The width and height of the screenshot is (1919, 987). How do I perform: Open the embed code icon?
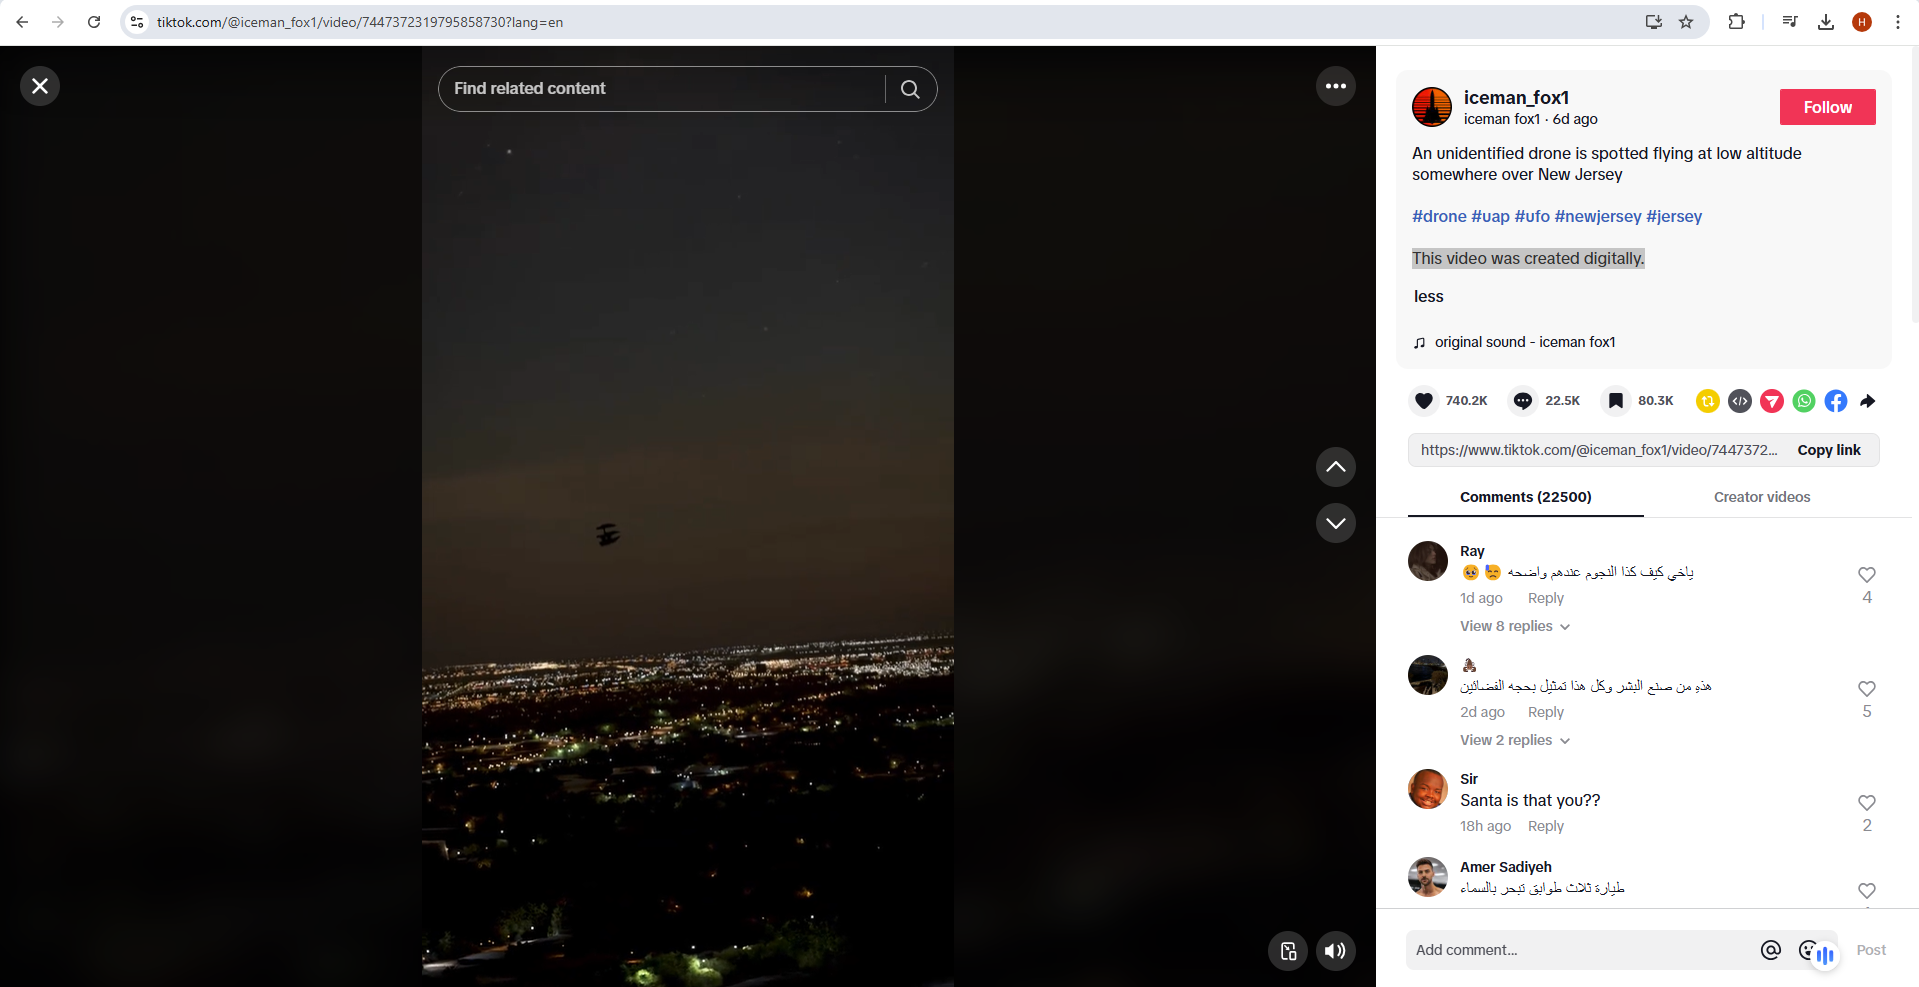(1740, 401)
